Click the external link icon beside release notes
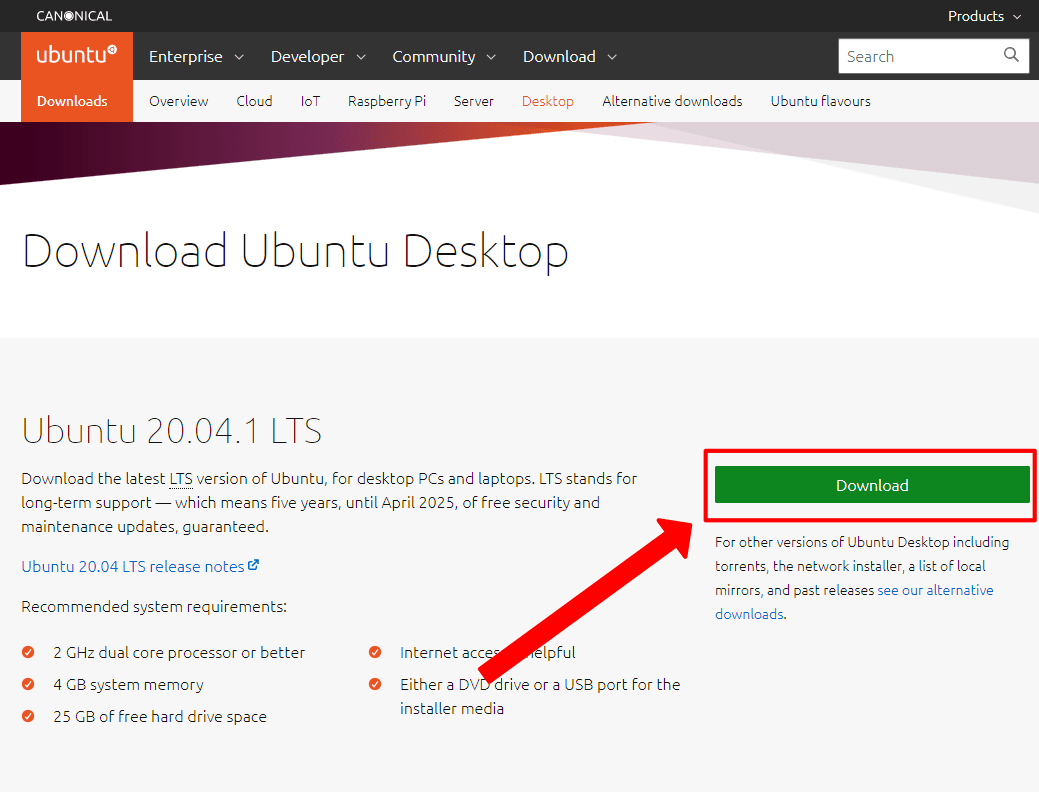 253,565
